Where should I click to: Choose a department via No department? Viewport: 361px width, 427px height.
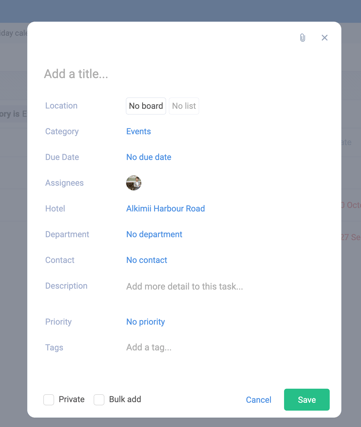154,234
